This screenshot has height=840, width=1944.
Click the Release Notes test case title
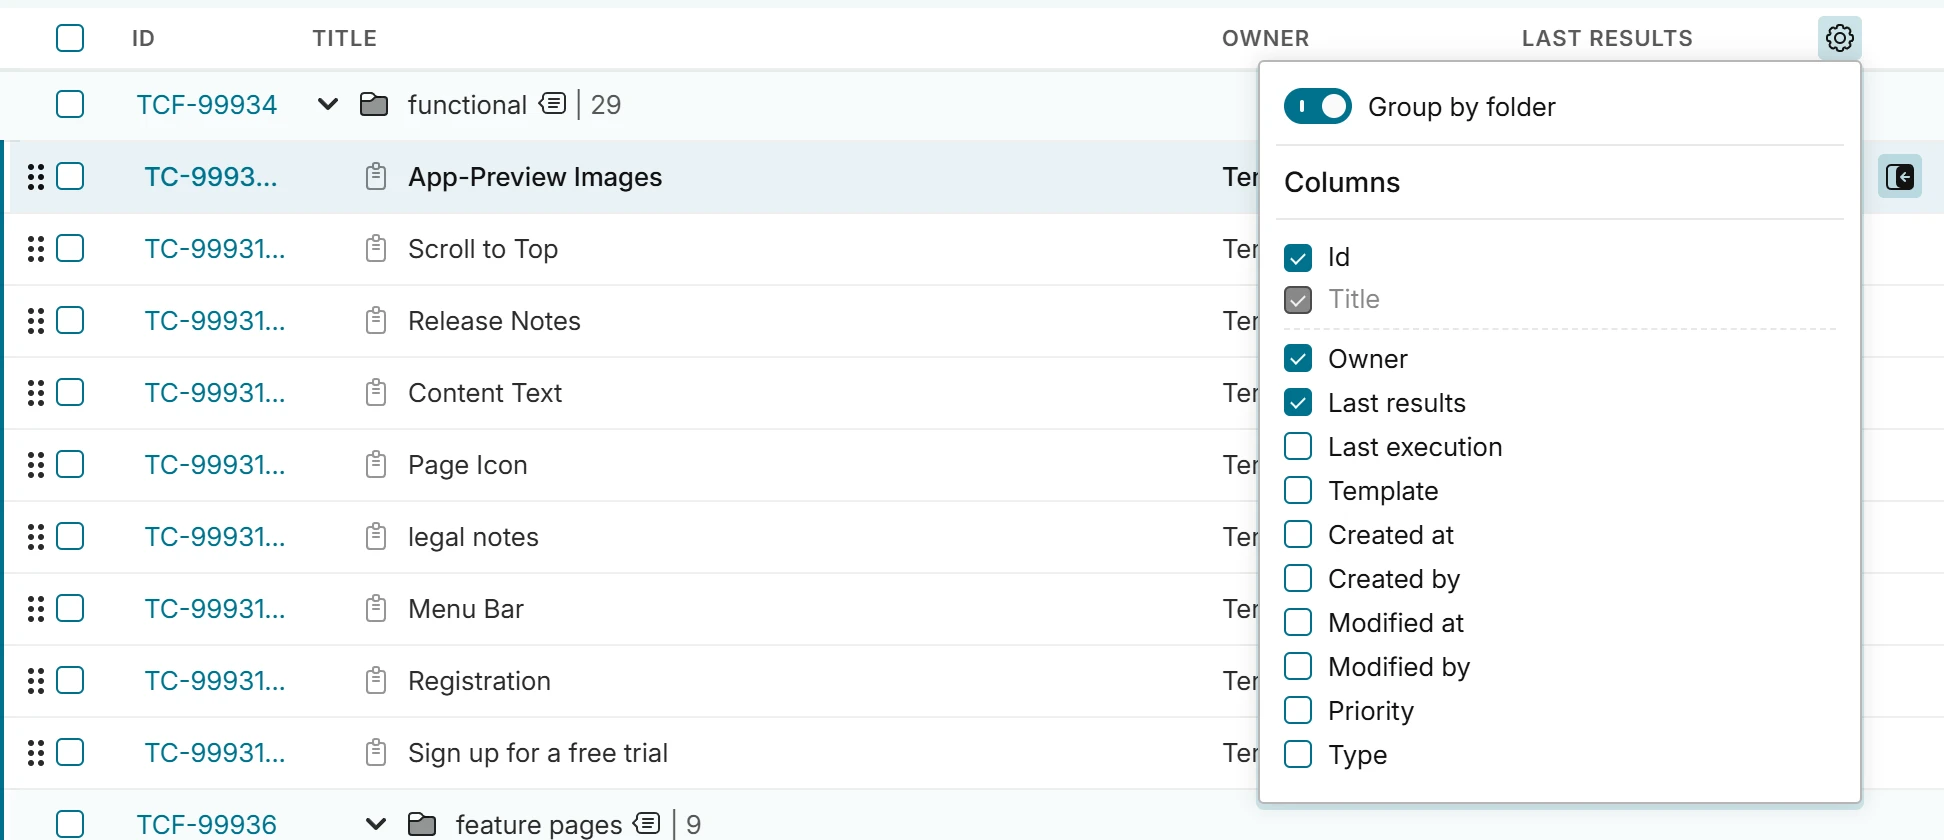pos(494,321)
